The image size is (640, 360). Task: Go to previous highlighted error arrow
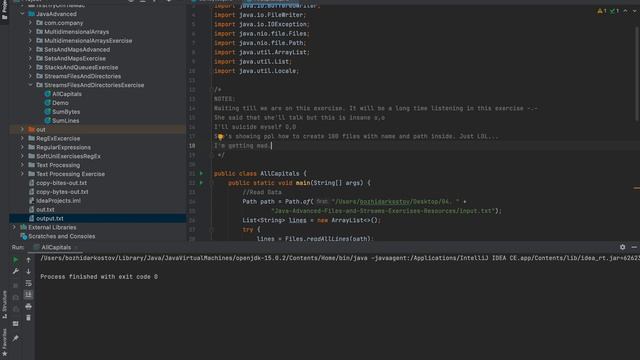pos(625,11)
